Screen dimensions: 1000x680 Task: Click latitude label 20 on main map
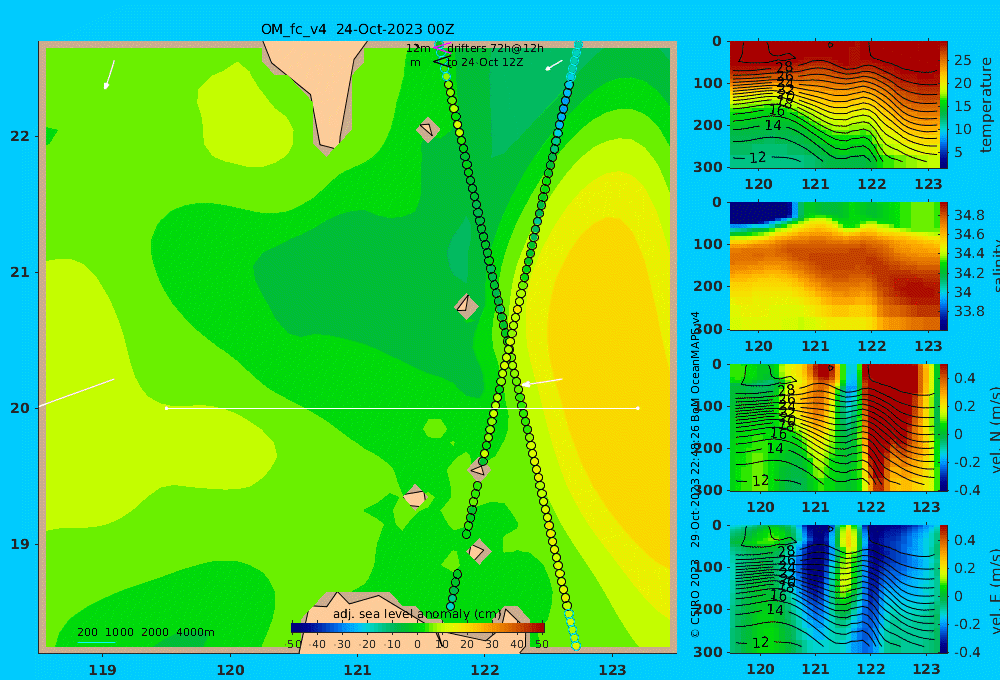point(20,408)
